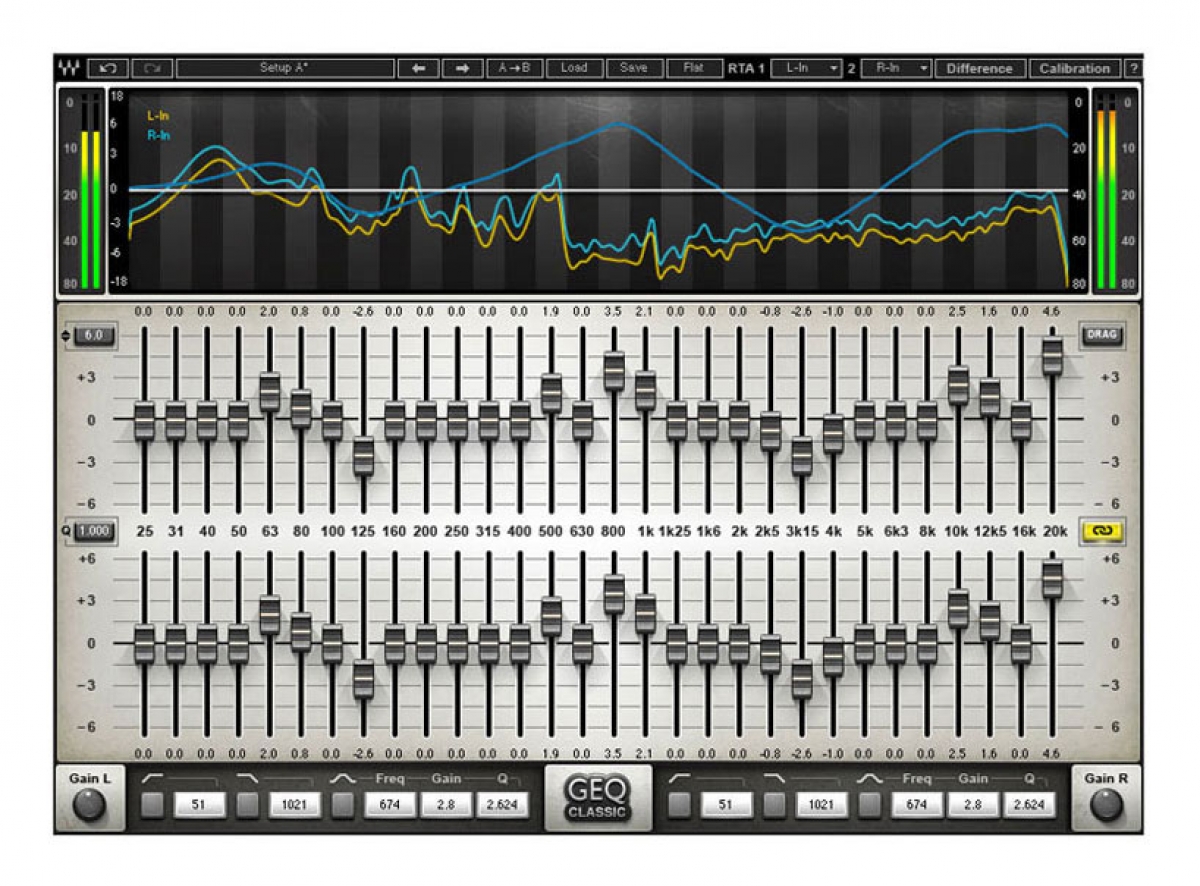Click the 51 high-pass frequency field near Gain L

199,805
